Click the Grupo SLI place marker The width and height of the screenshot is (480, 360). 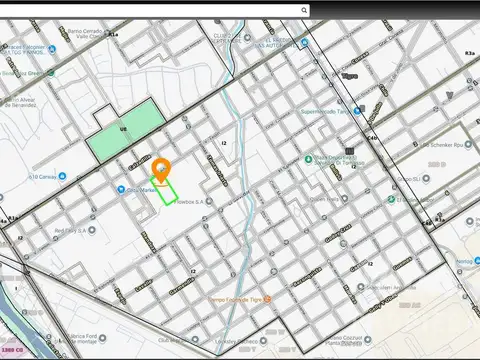coord(426,179)
